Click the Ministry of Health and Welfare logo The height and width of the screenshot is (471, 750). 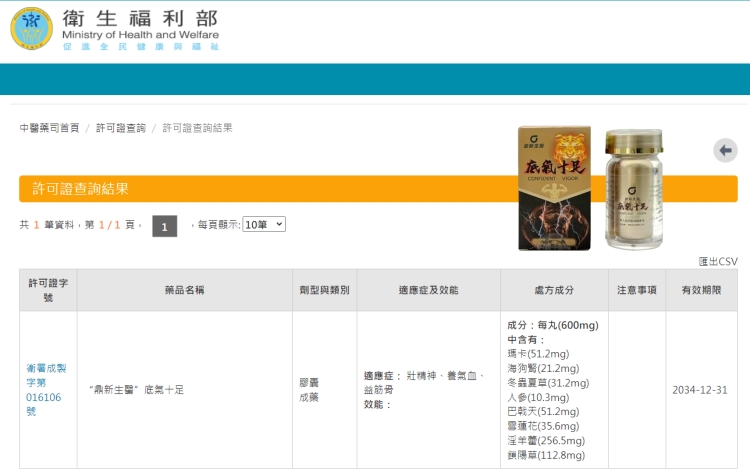point(32,29)
